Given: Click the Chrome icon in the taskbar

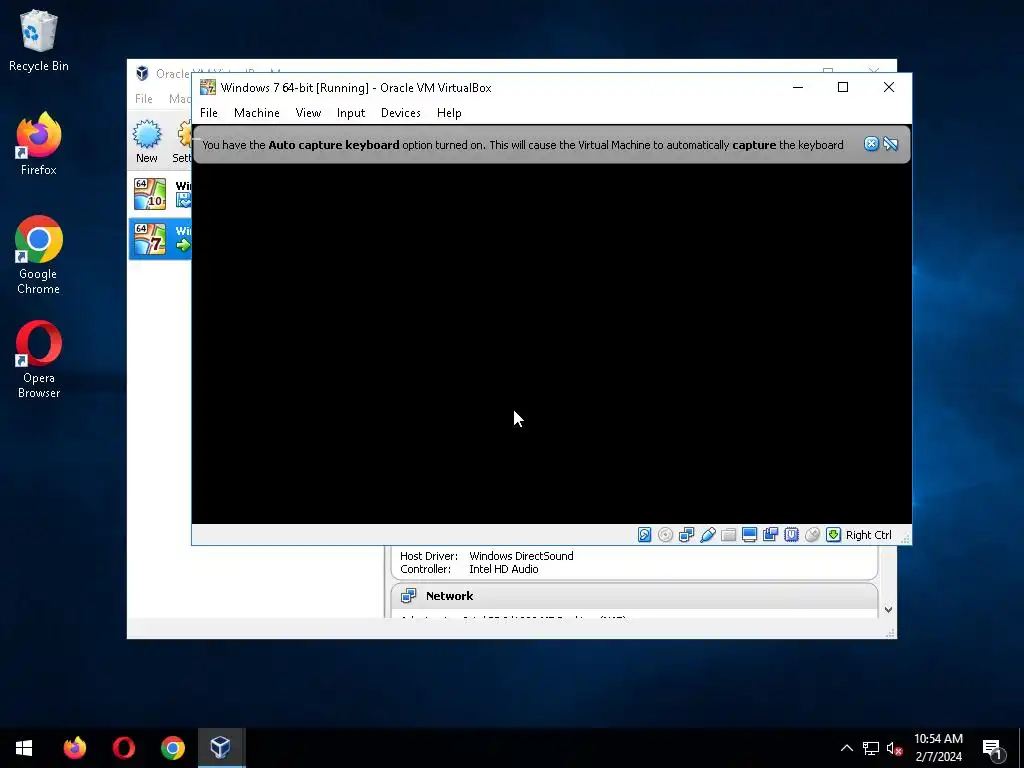Looking at the screenshot, I should click(x=173, y=748).
